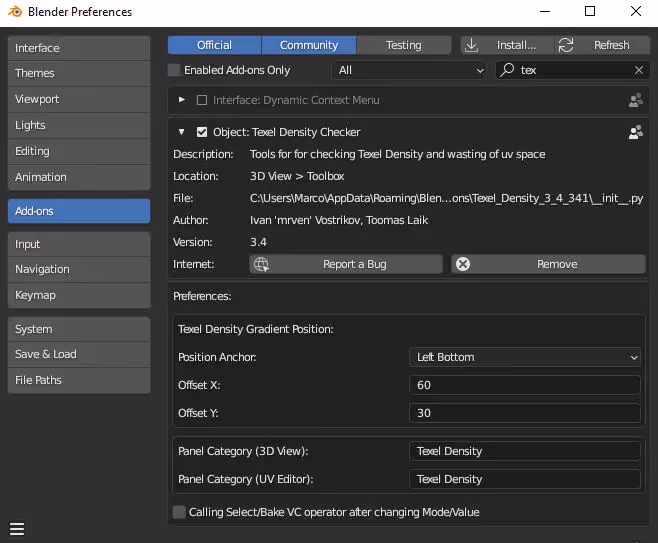Screen dimensions: 658x543
Task: Click the magnifier search icon
Action: [x=507, y=70]
